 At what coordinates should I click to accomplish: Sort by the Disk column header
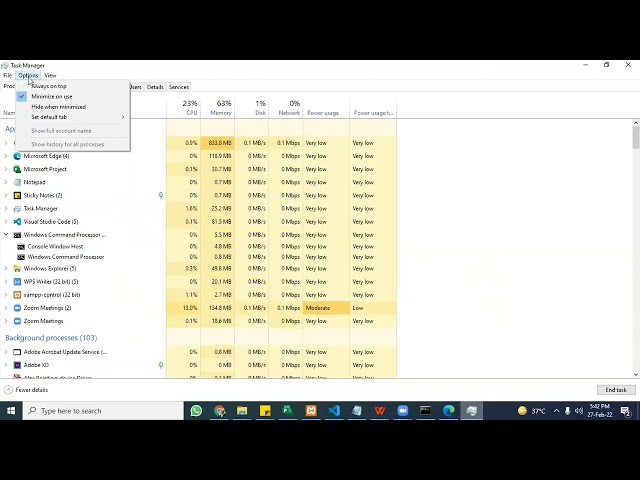tap(252, 108)
